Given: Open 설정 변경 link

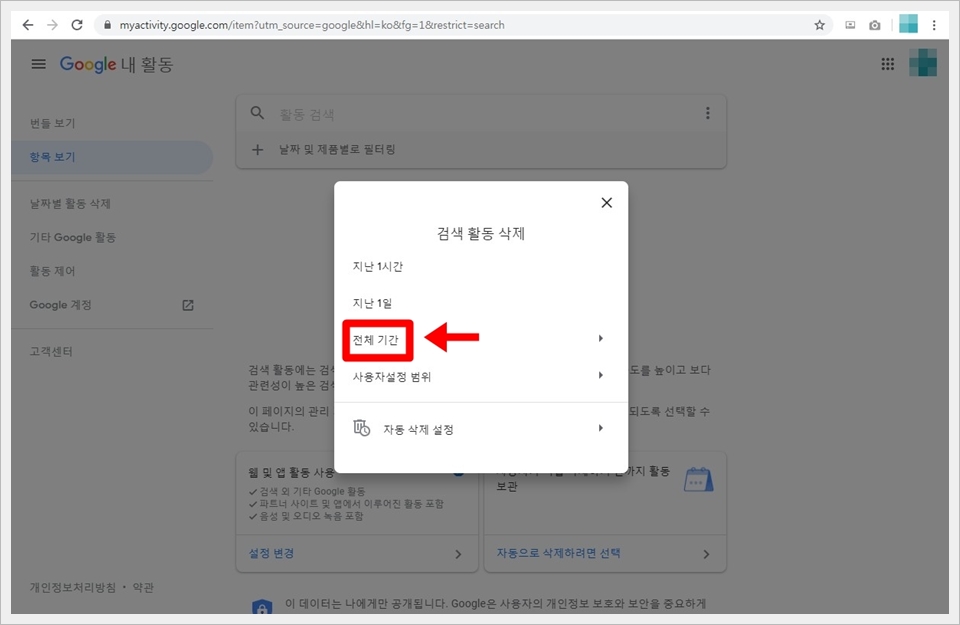Looking at the screenshot, I should point(271,553).
